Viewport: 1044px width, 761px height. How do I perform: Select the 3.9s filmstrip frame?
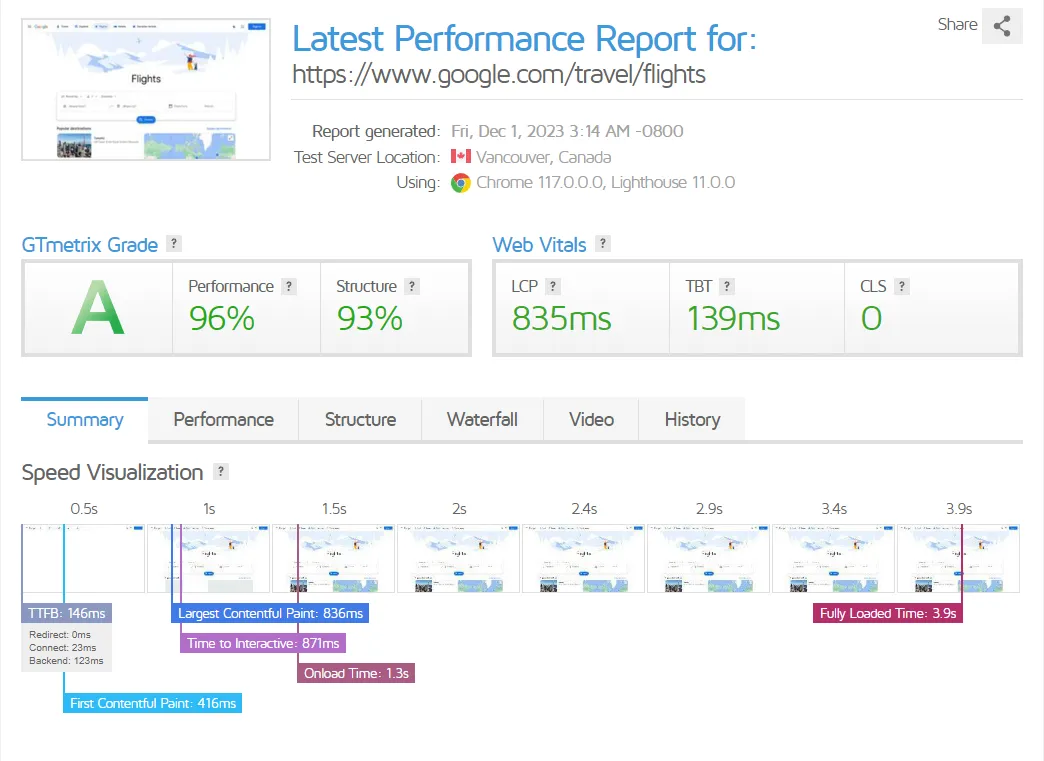point(959,559)
